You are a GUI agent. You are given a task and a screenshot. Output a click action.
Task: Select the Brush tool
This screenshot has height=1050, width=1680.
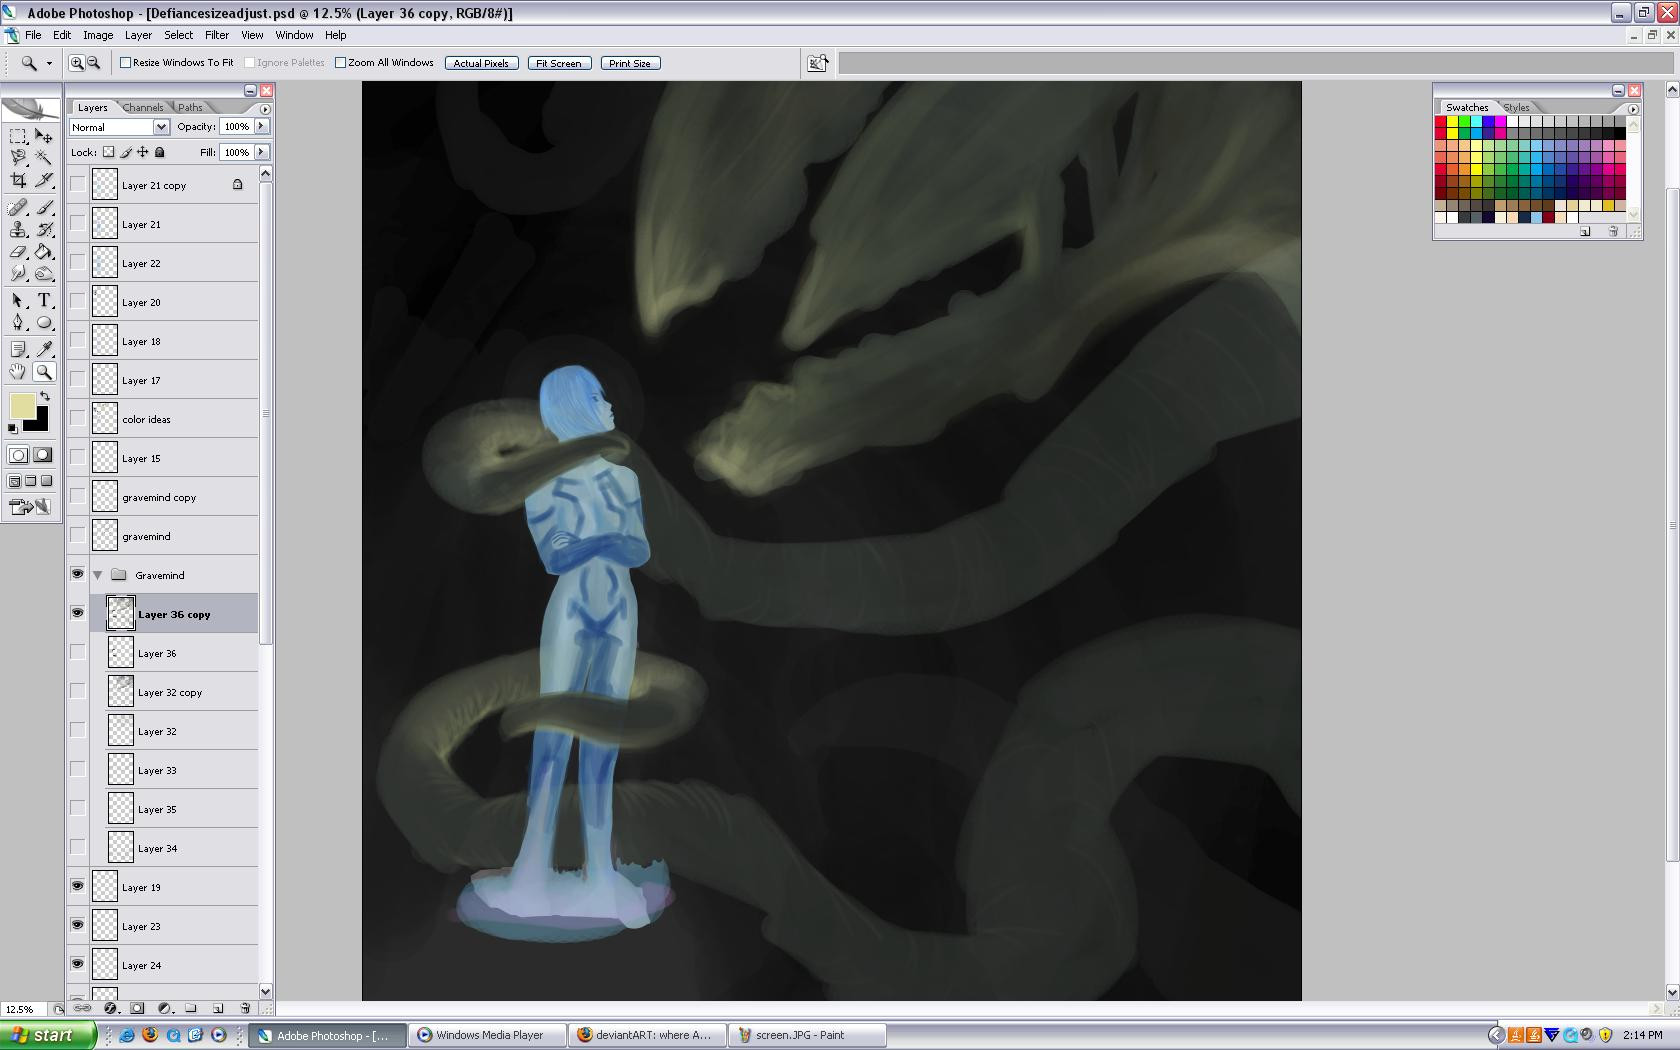pyautogui.click(x=44, y=208)
